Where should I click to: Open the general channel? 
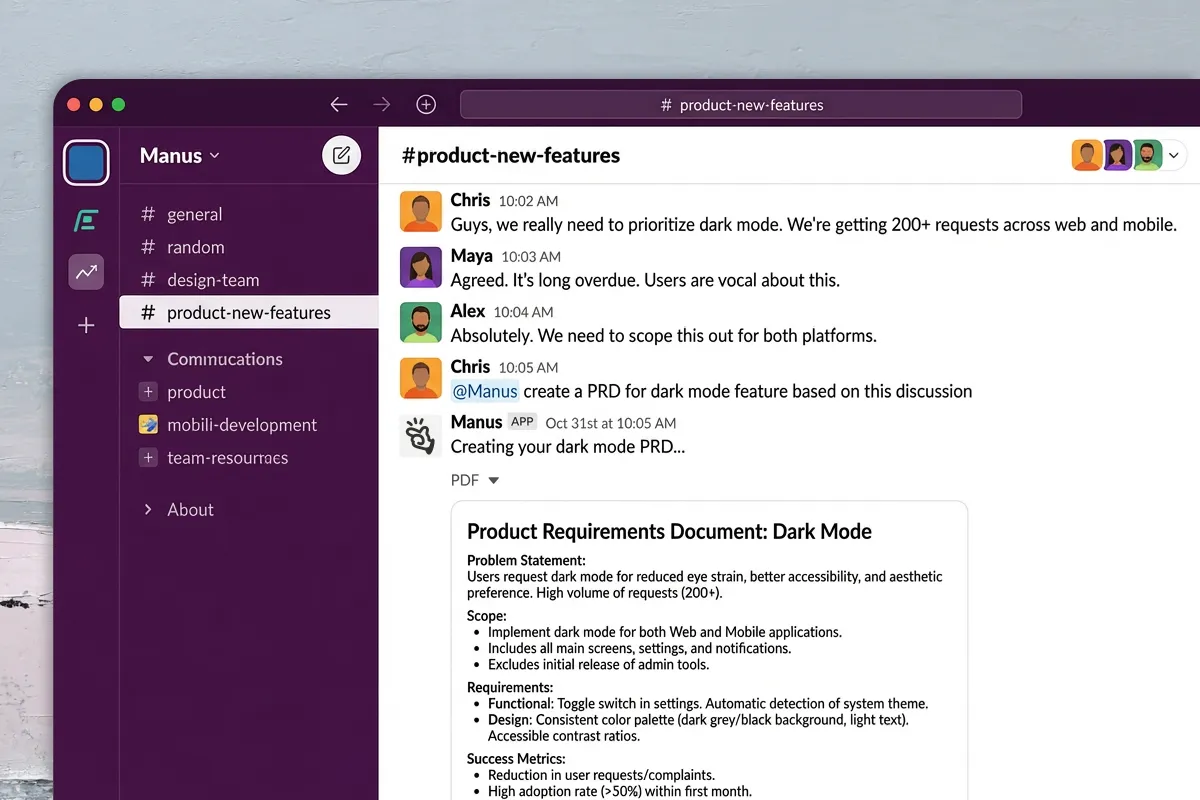pos(194,214)
